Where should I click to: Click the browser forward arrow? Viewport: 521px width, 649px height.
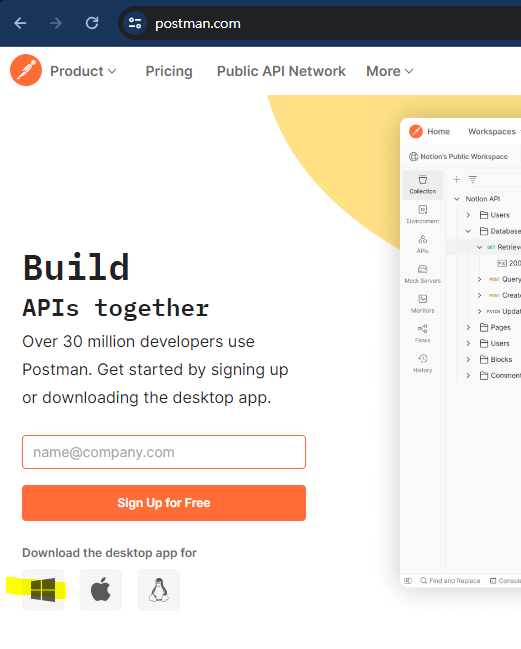click(55, 23)
